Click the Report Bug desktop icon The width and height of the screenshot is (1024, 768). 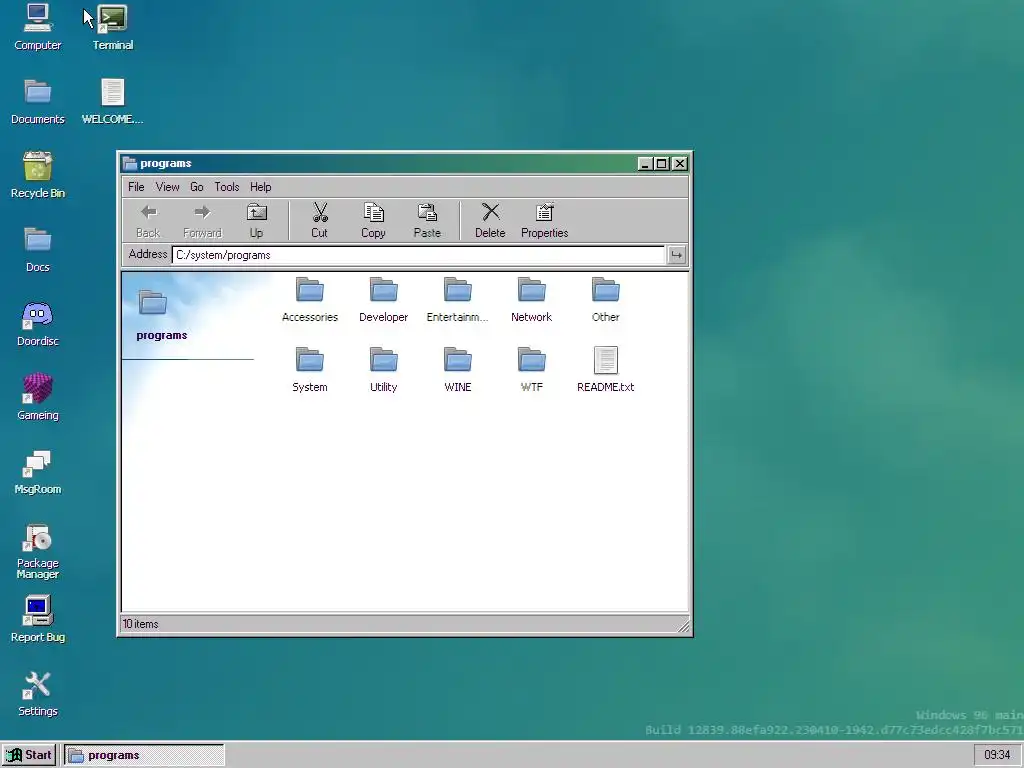(37, 619)
